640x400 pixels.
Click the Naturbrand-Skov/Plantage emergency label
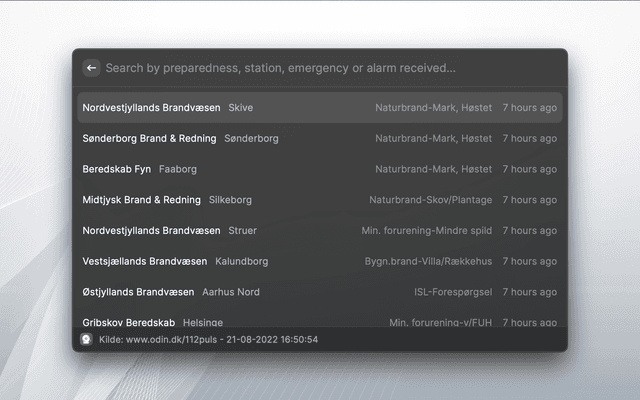pyautogui.click(x=430, y=200)
